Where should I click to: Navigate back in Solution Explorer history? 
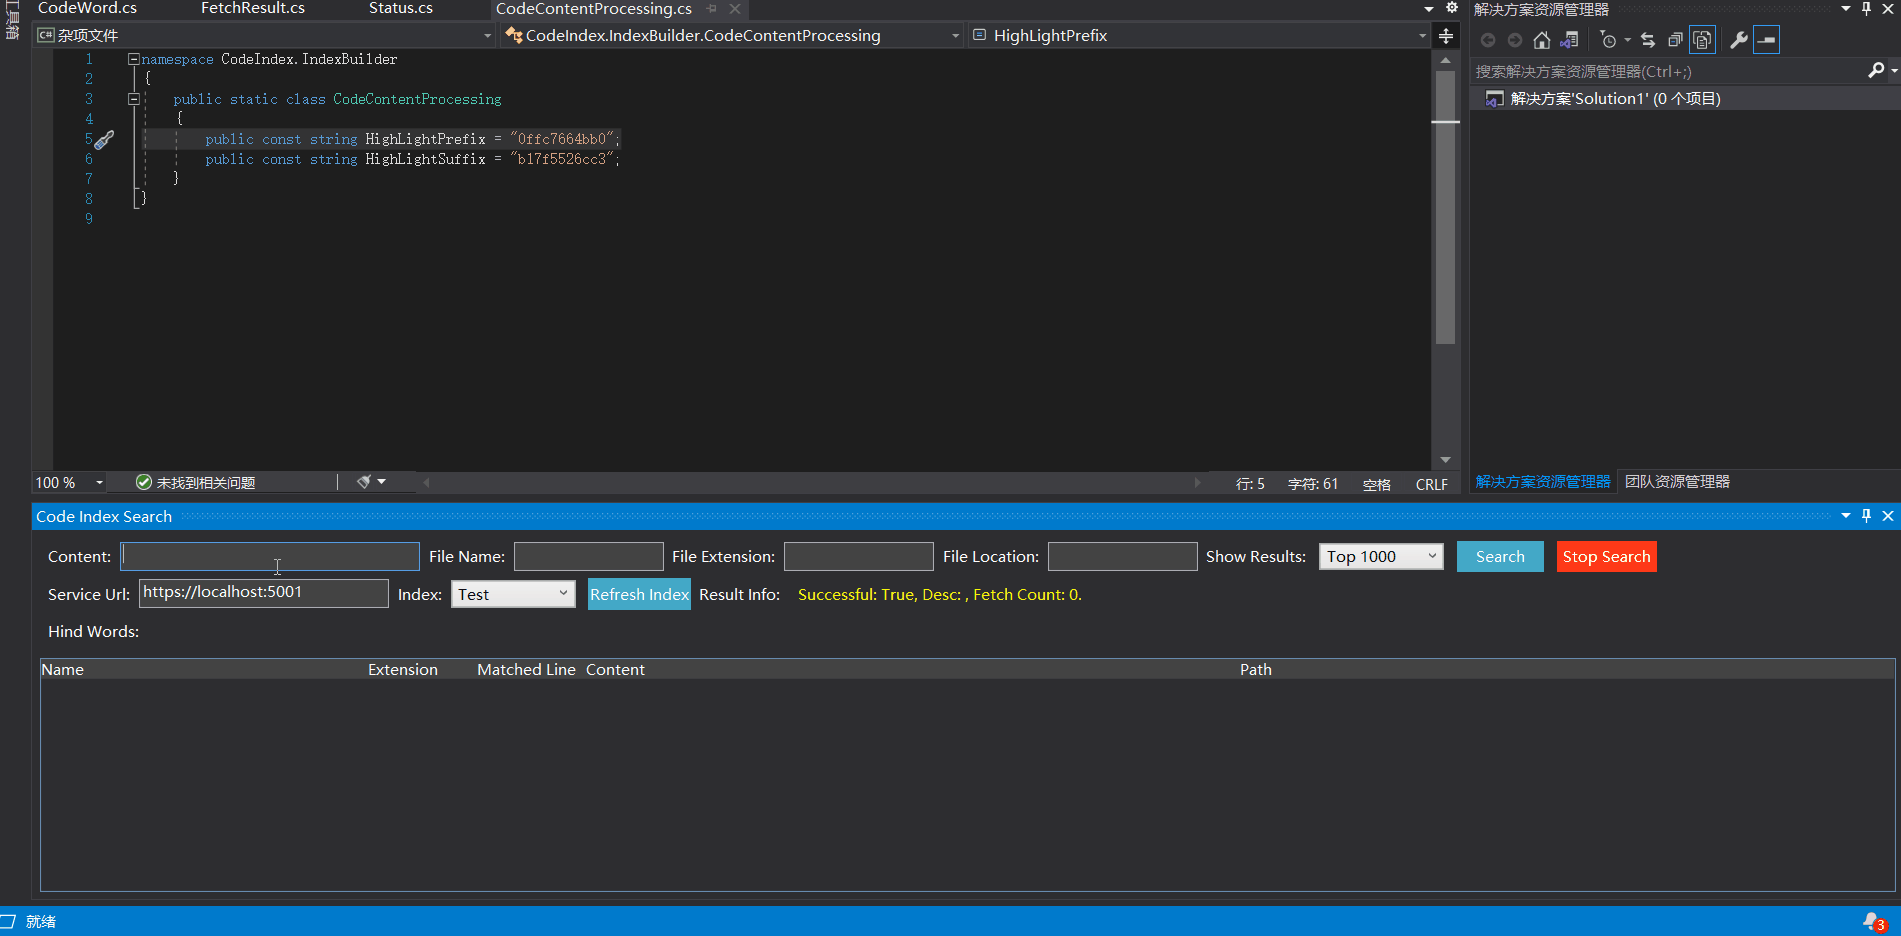pos(1488,40)
